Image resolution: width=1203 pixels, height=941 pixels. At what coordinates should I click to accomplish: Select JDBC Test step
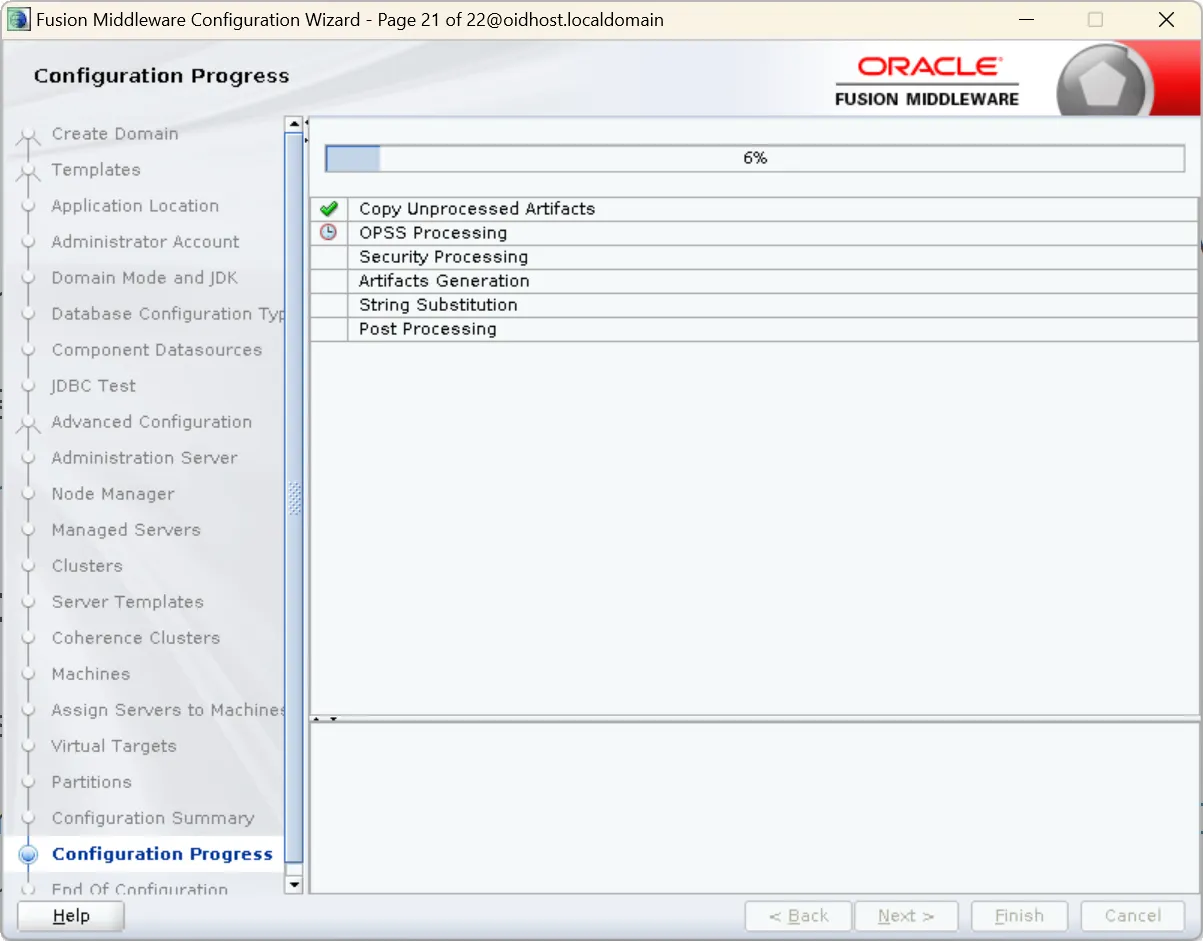pyautogui.click(x=94, y=386)
